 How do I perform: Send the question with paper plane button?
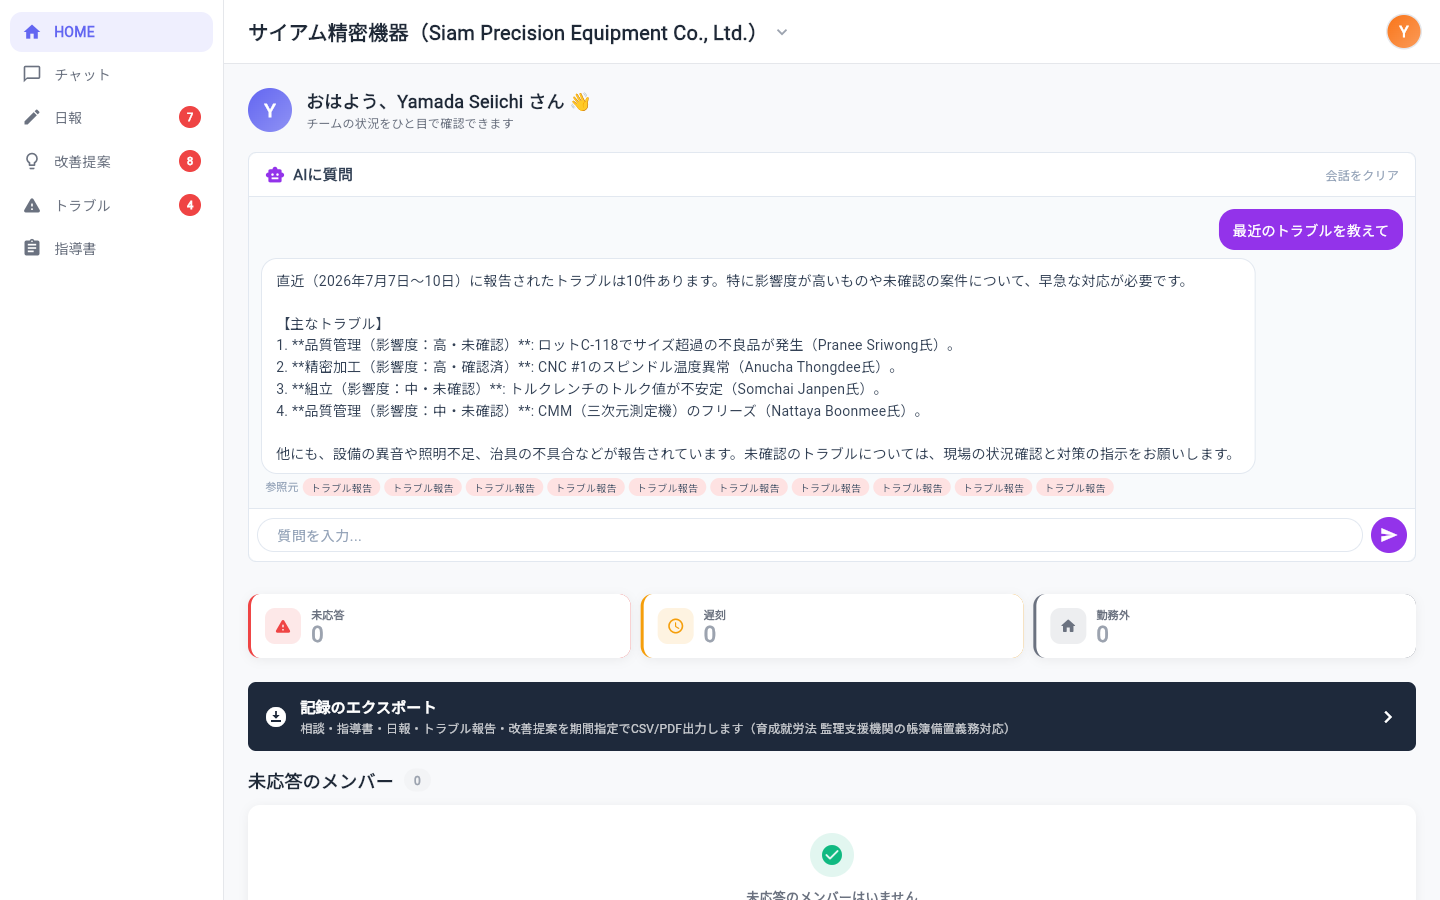[x=1389, y=535]
